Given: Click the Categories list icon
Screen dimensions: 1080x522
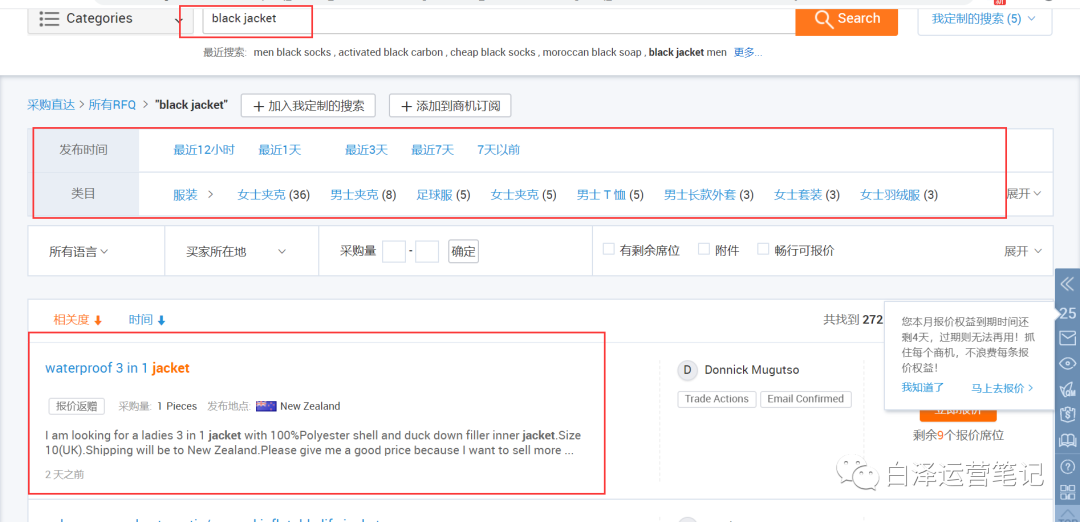Looking at the screenshot, I should pos(49,19).
